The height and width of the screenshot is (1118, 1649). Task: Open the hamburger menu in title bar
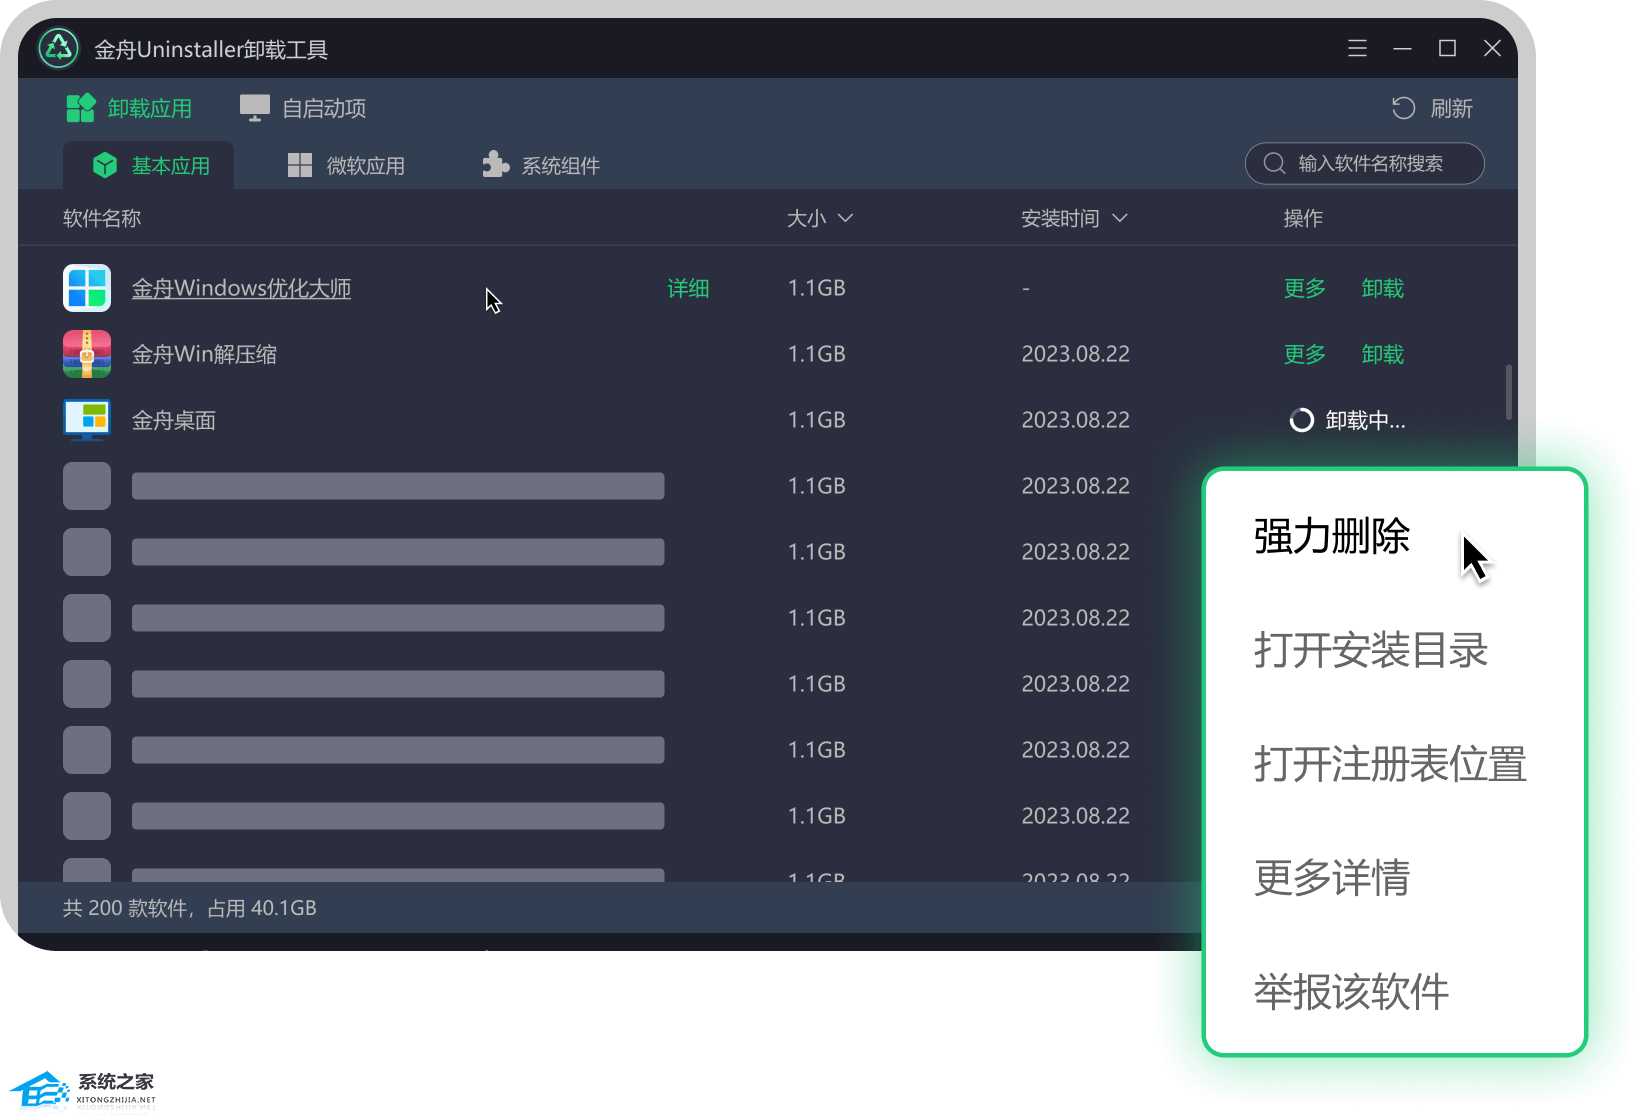pos(1357,49)
